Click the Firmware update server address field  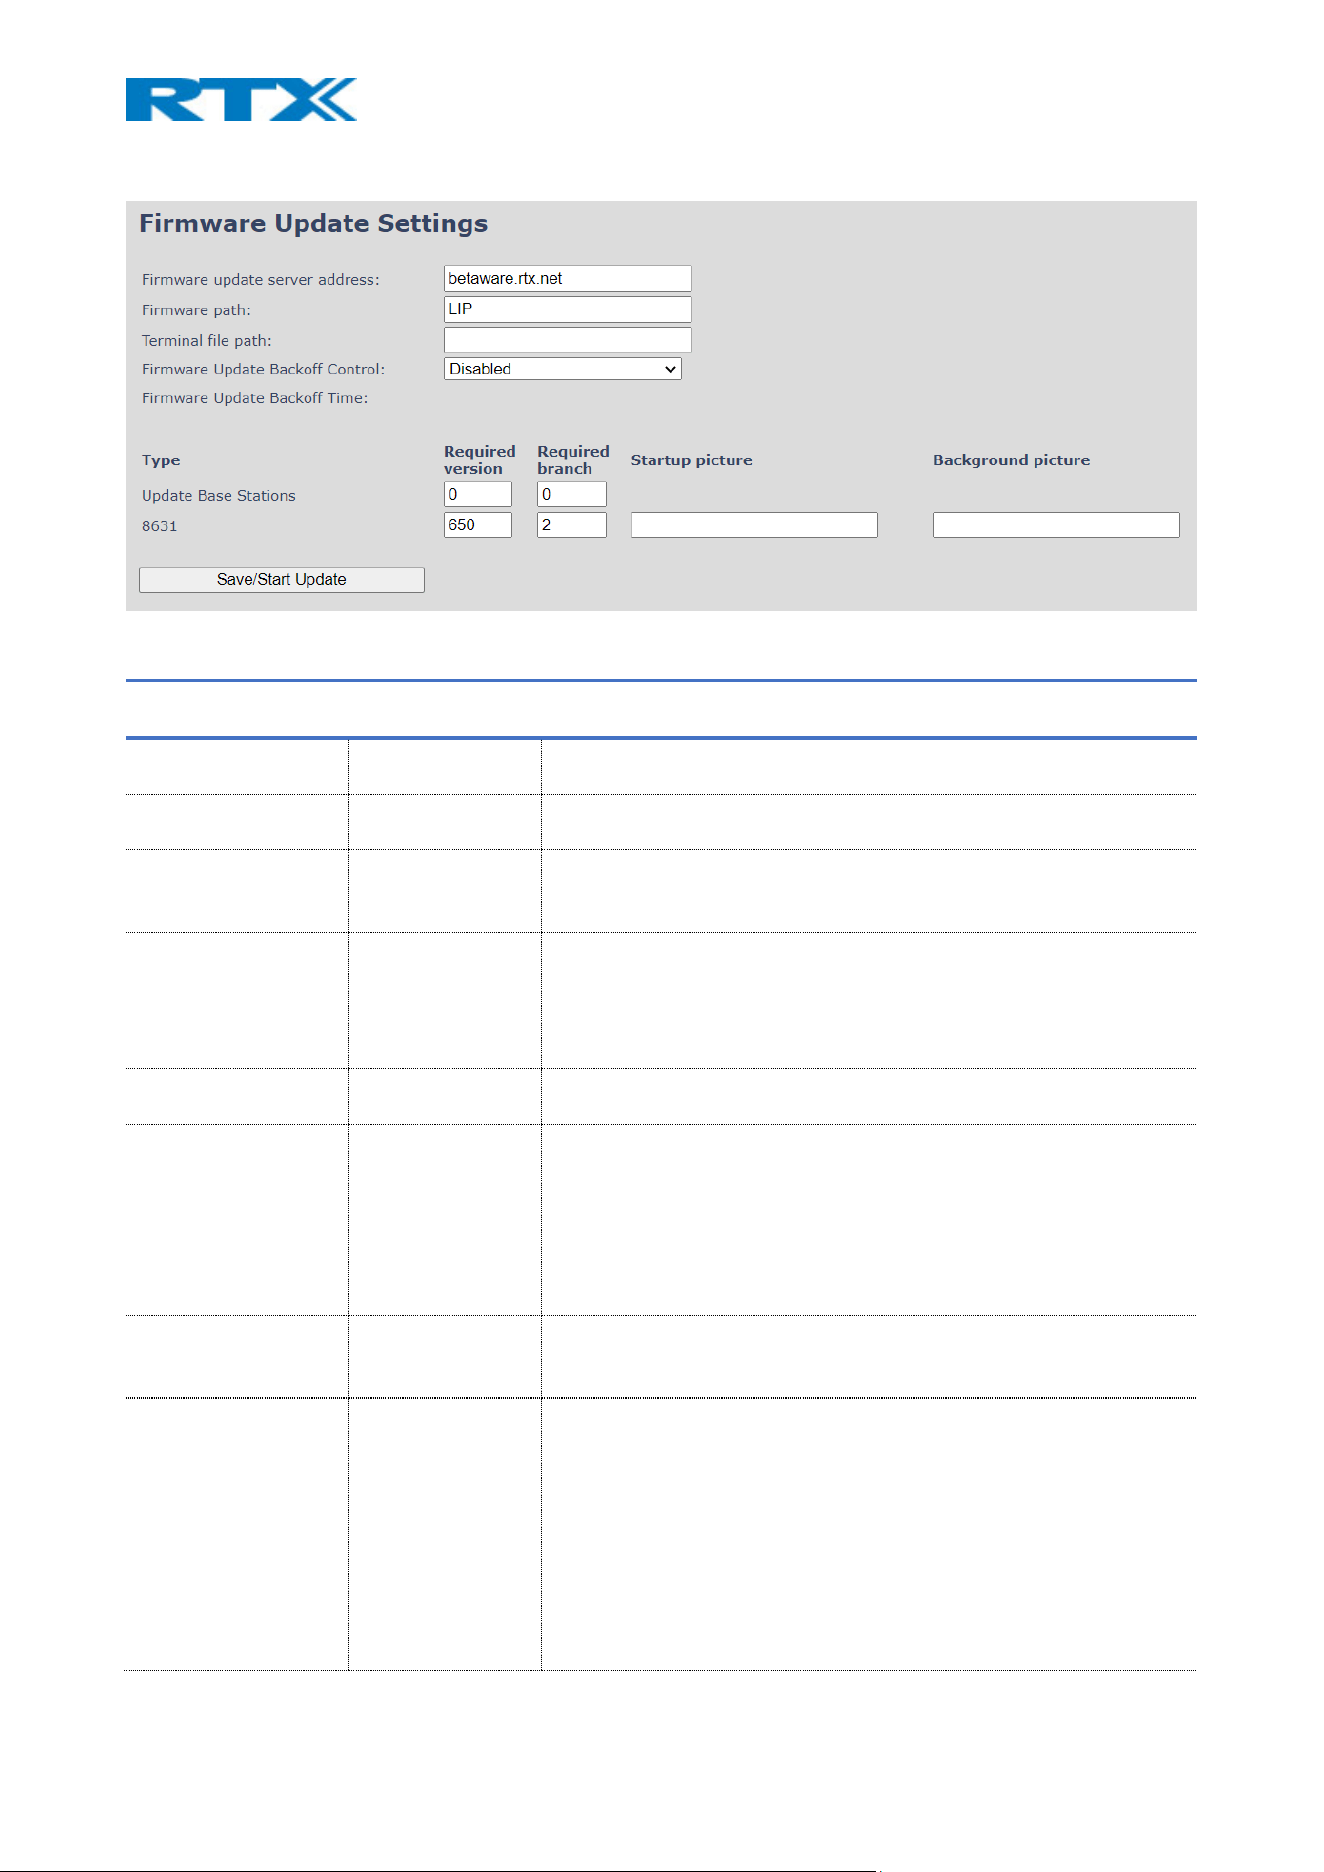pos(567,278)
